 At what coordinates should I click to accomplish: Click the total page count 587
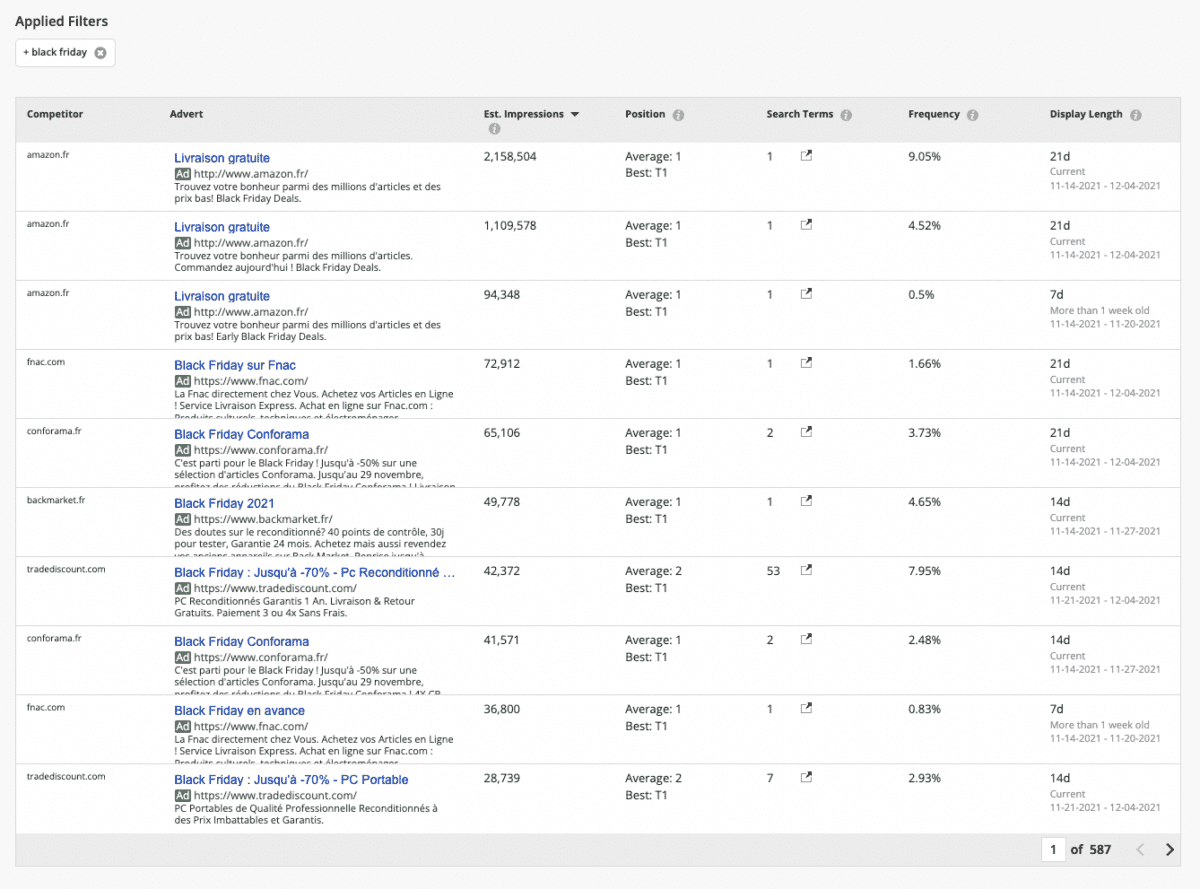coord(1100,850)
